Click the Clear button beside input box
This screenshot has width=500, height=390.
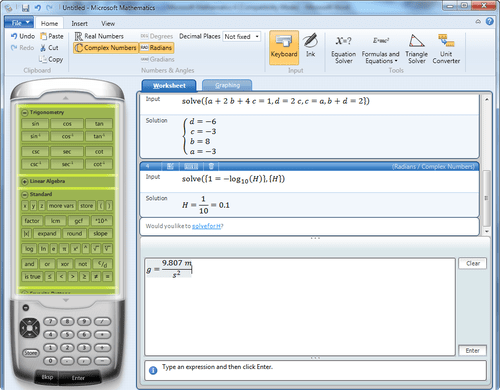[473, 263]
